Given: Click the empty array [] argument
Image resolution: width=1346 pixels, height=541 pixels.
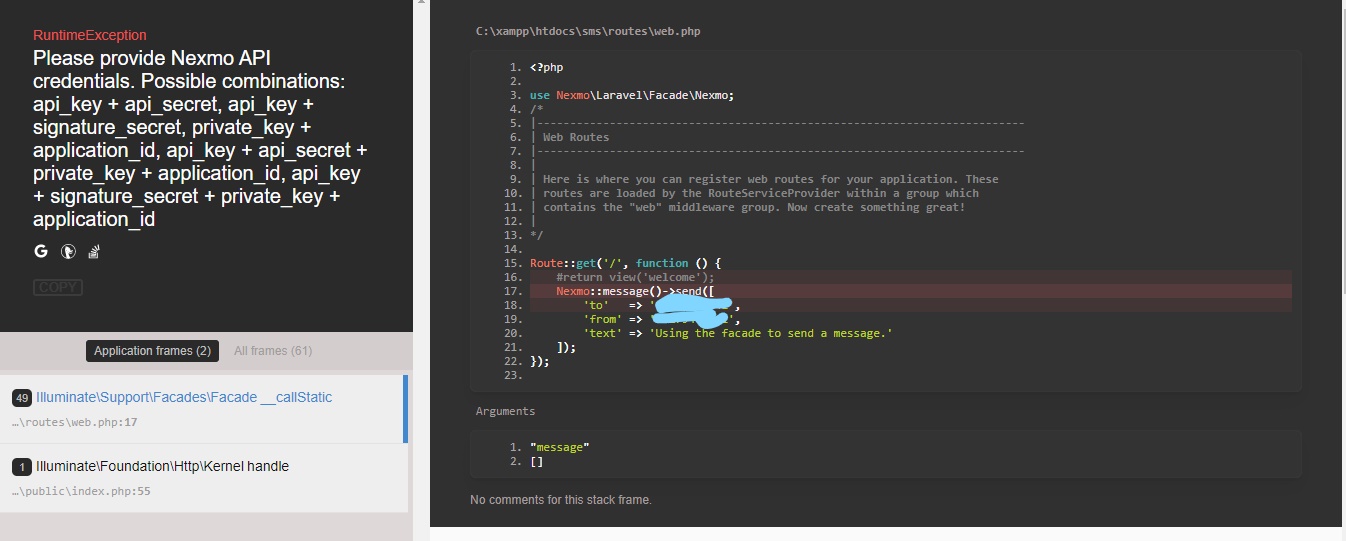Looking at the screenshot, I should (537, 461).
